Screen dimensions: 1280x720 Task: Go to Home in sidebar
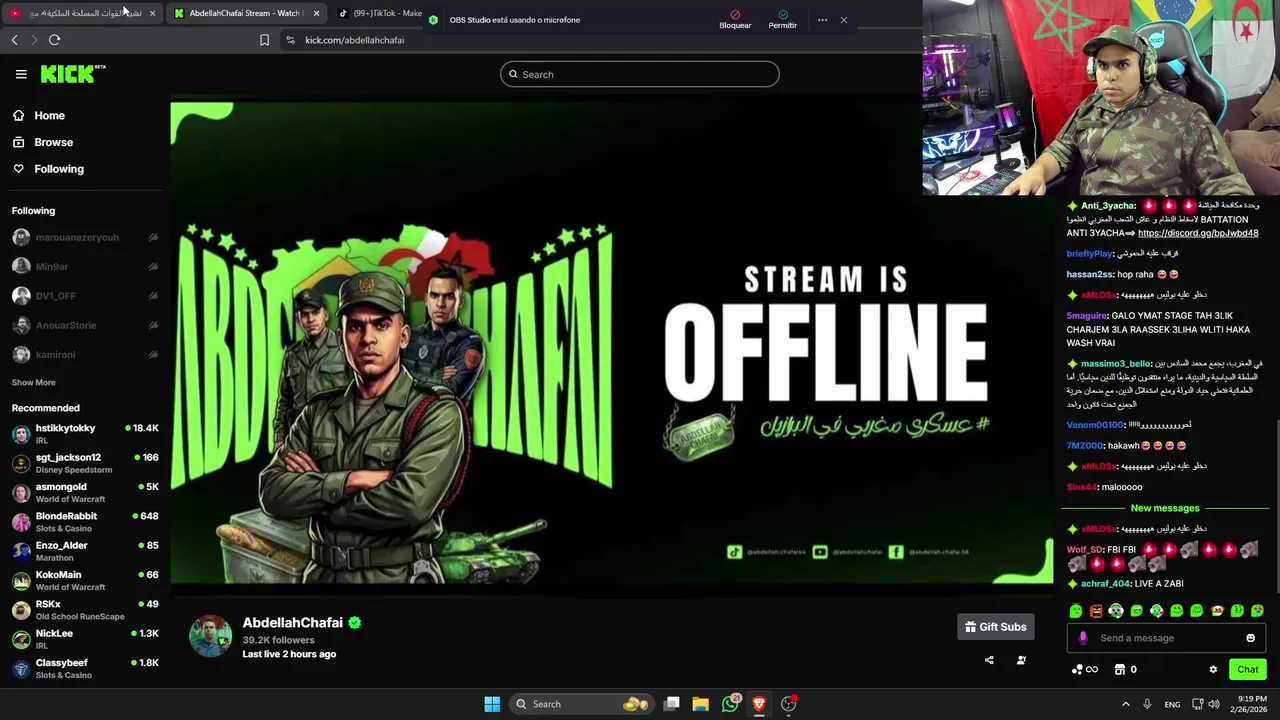[x=39, y=116]
